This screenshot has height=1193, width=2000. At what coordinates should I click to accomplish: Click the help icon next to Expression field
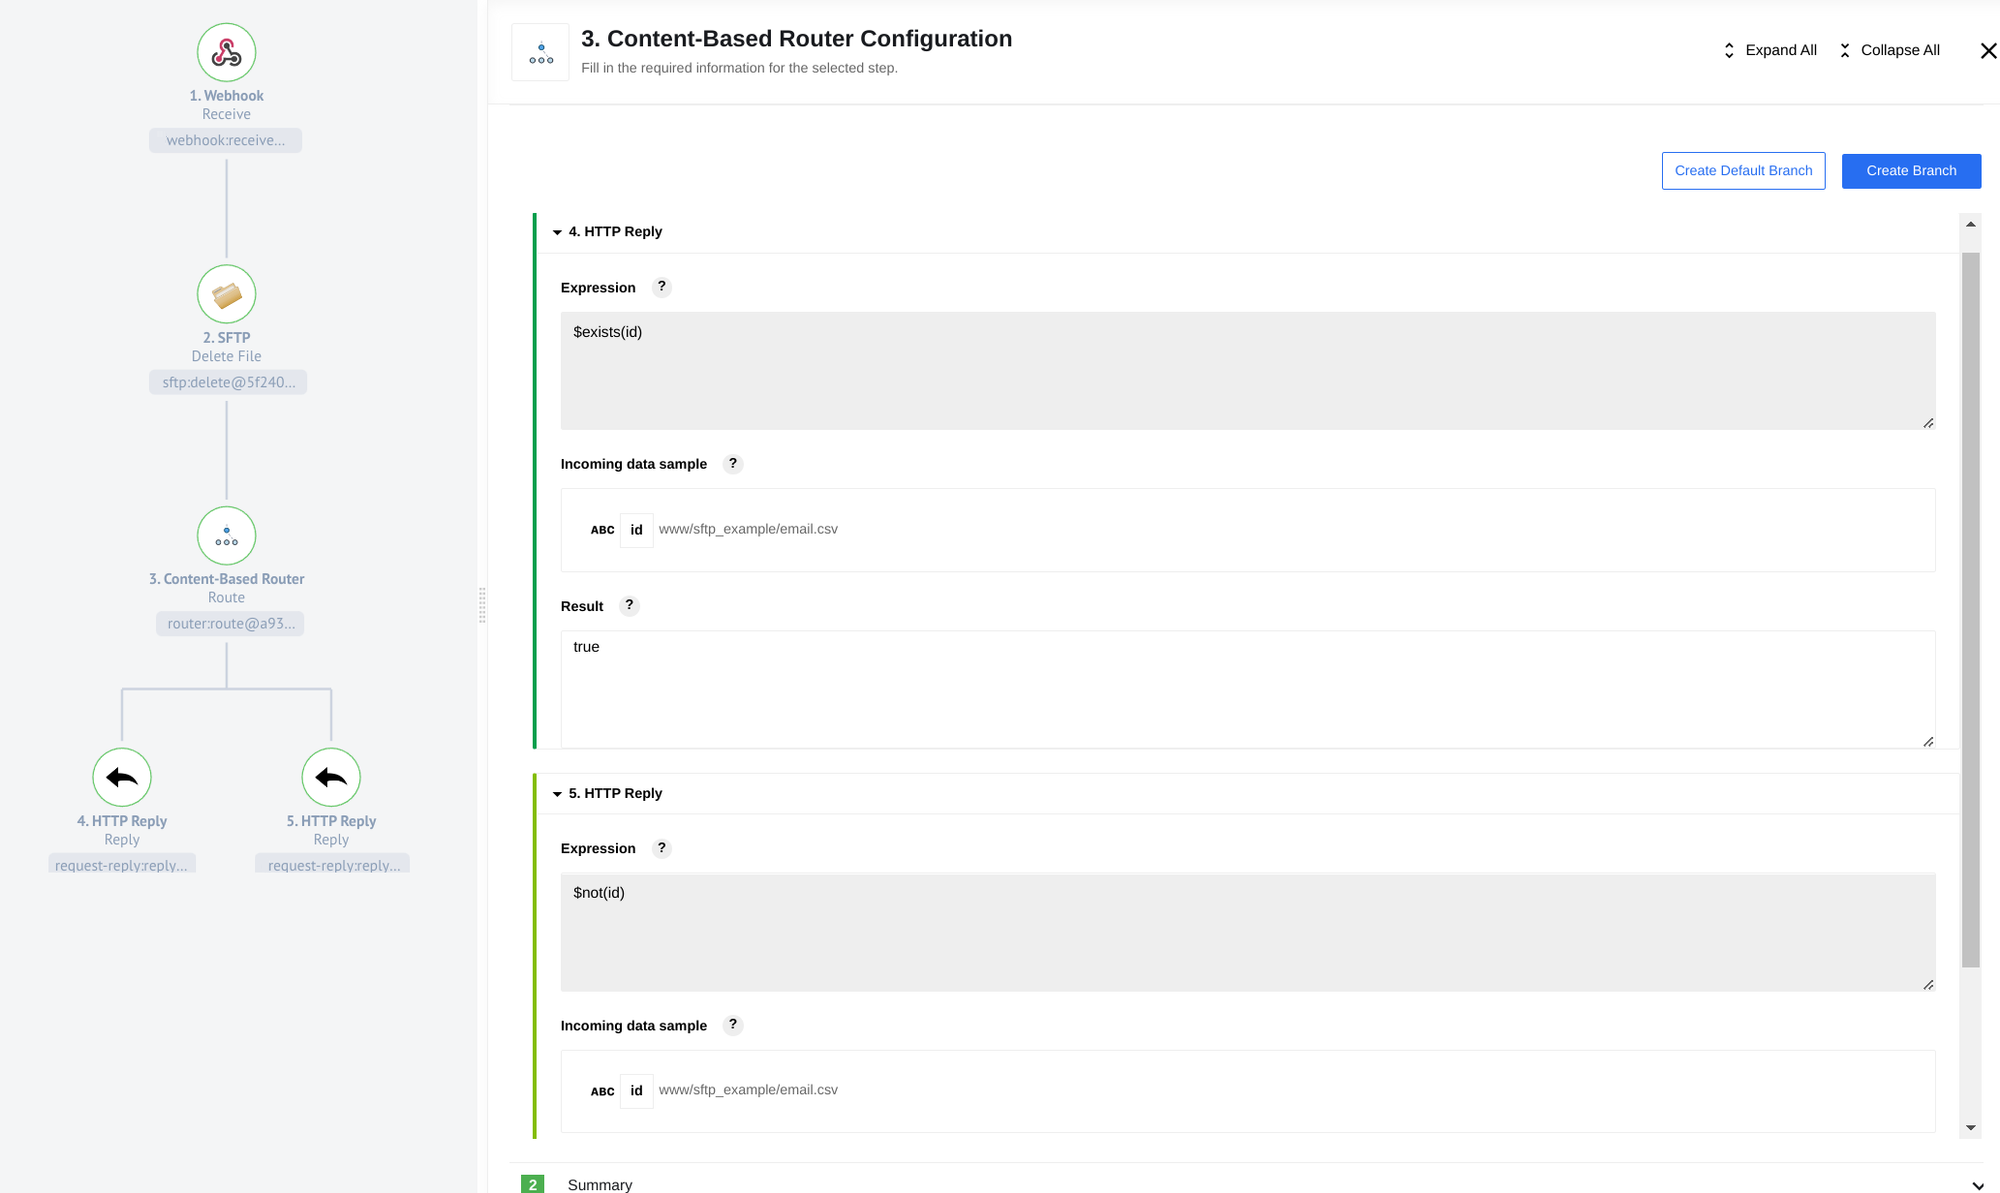pos(661,287)
